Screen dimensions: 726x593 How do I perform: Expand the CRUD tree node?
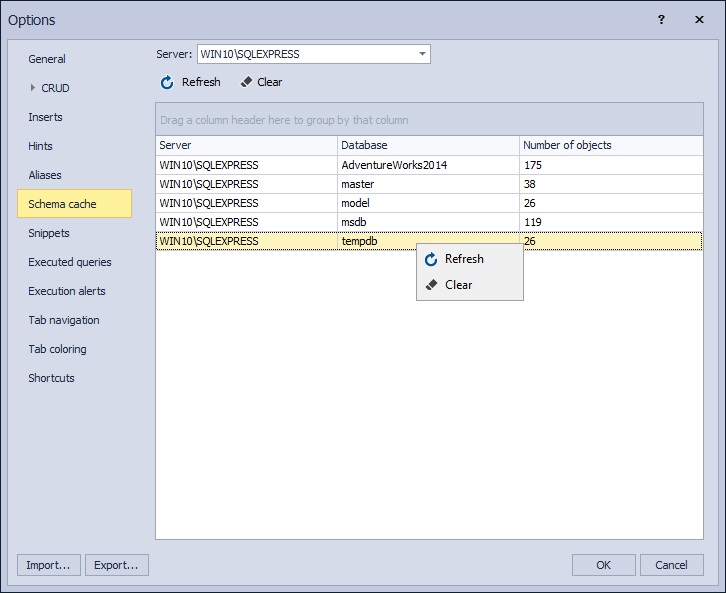tap(32, 87)
